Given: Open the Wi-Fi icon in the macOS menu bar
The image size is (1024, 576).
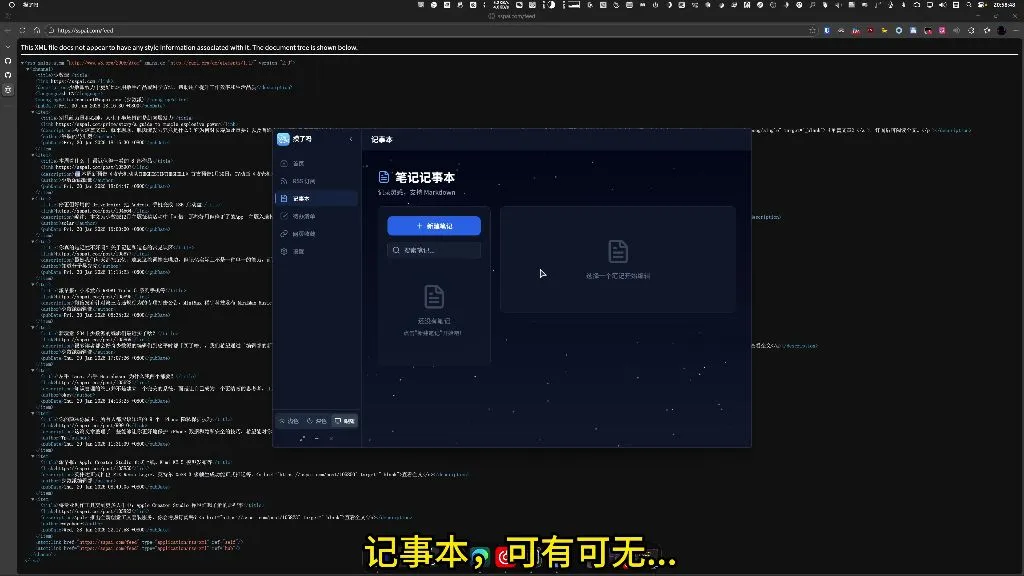Looking at the screenshot, I should (x=916, y=4).
